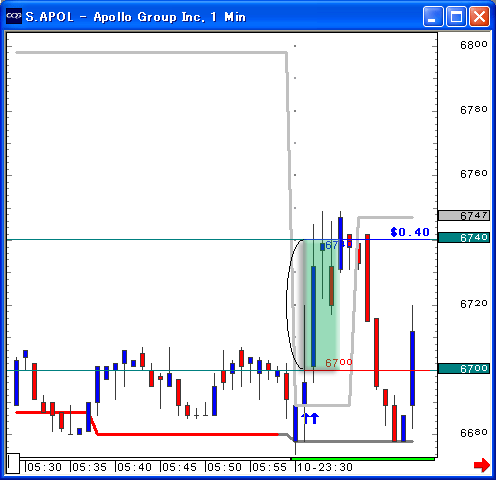The height and width of the screenshot is (480, 496).
Task: Click the 05:35 time axis label
Action: tap(89, 467)
